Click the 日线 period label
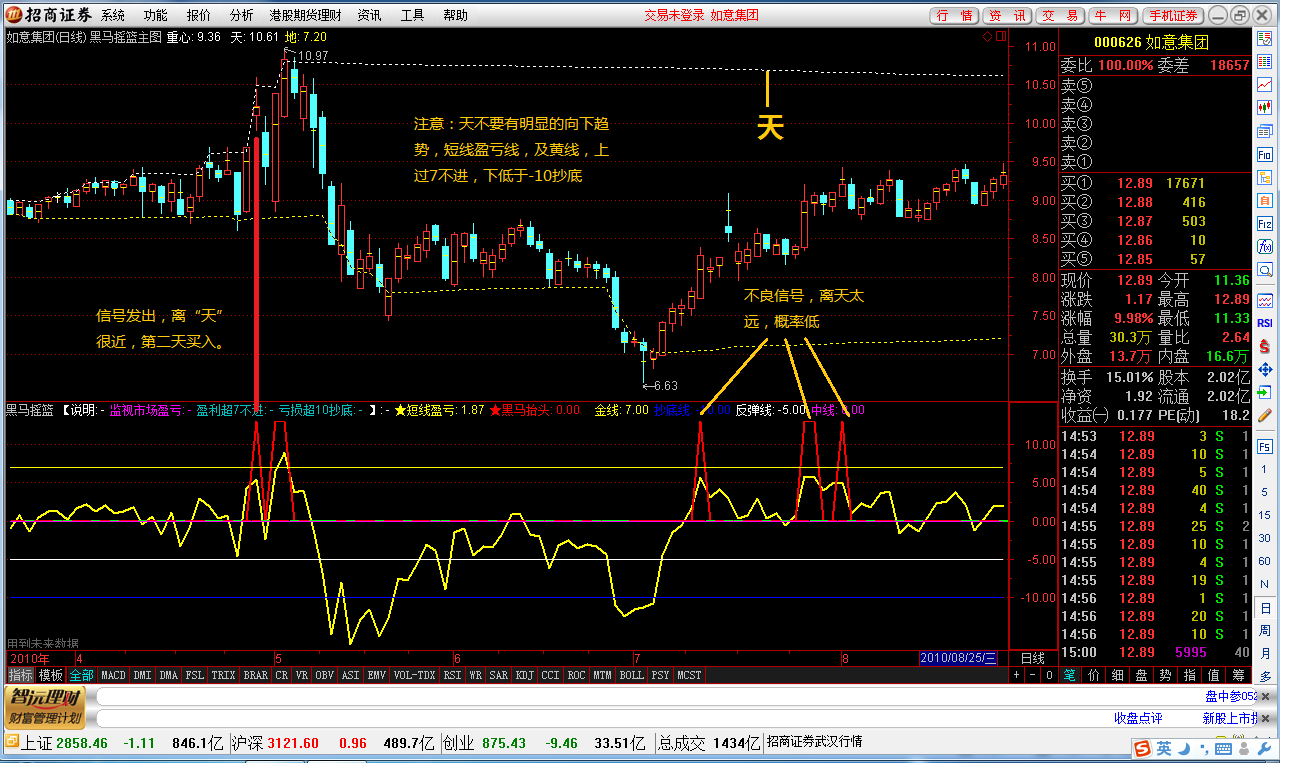The width and height of the screenshot is (1289, 763). point(1032,658)
